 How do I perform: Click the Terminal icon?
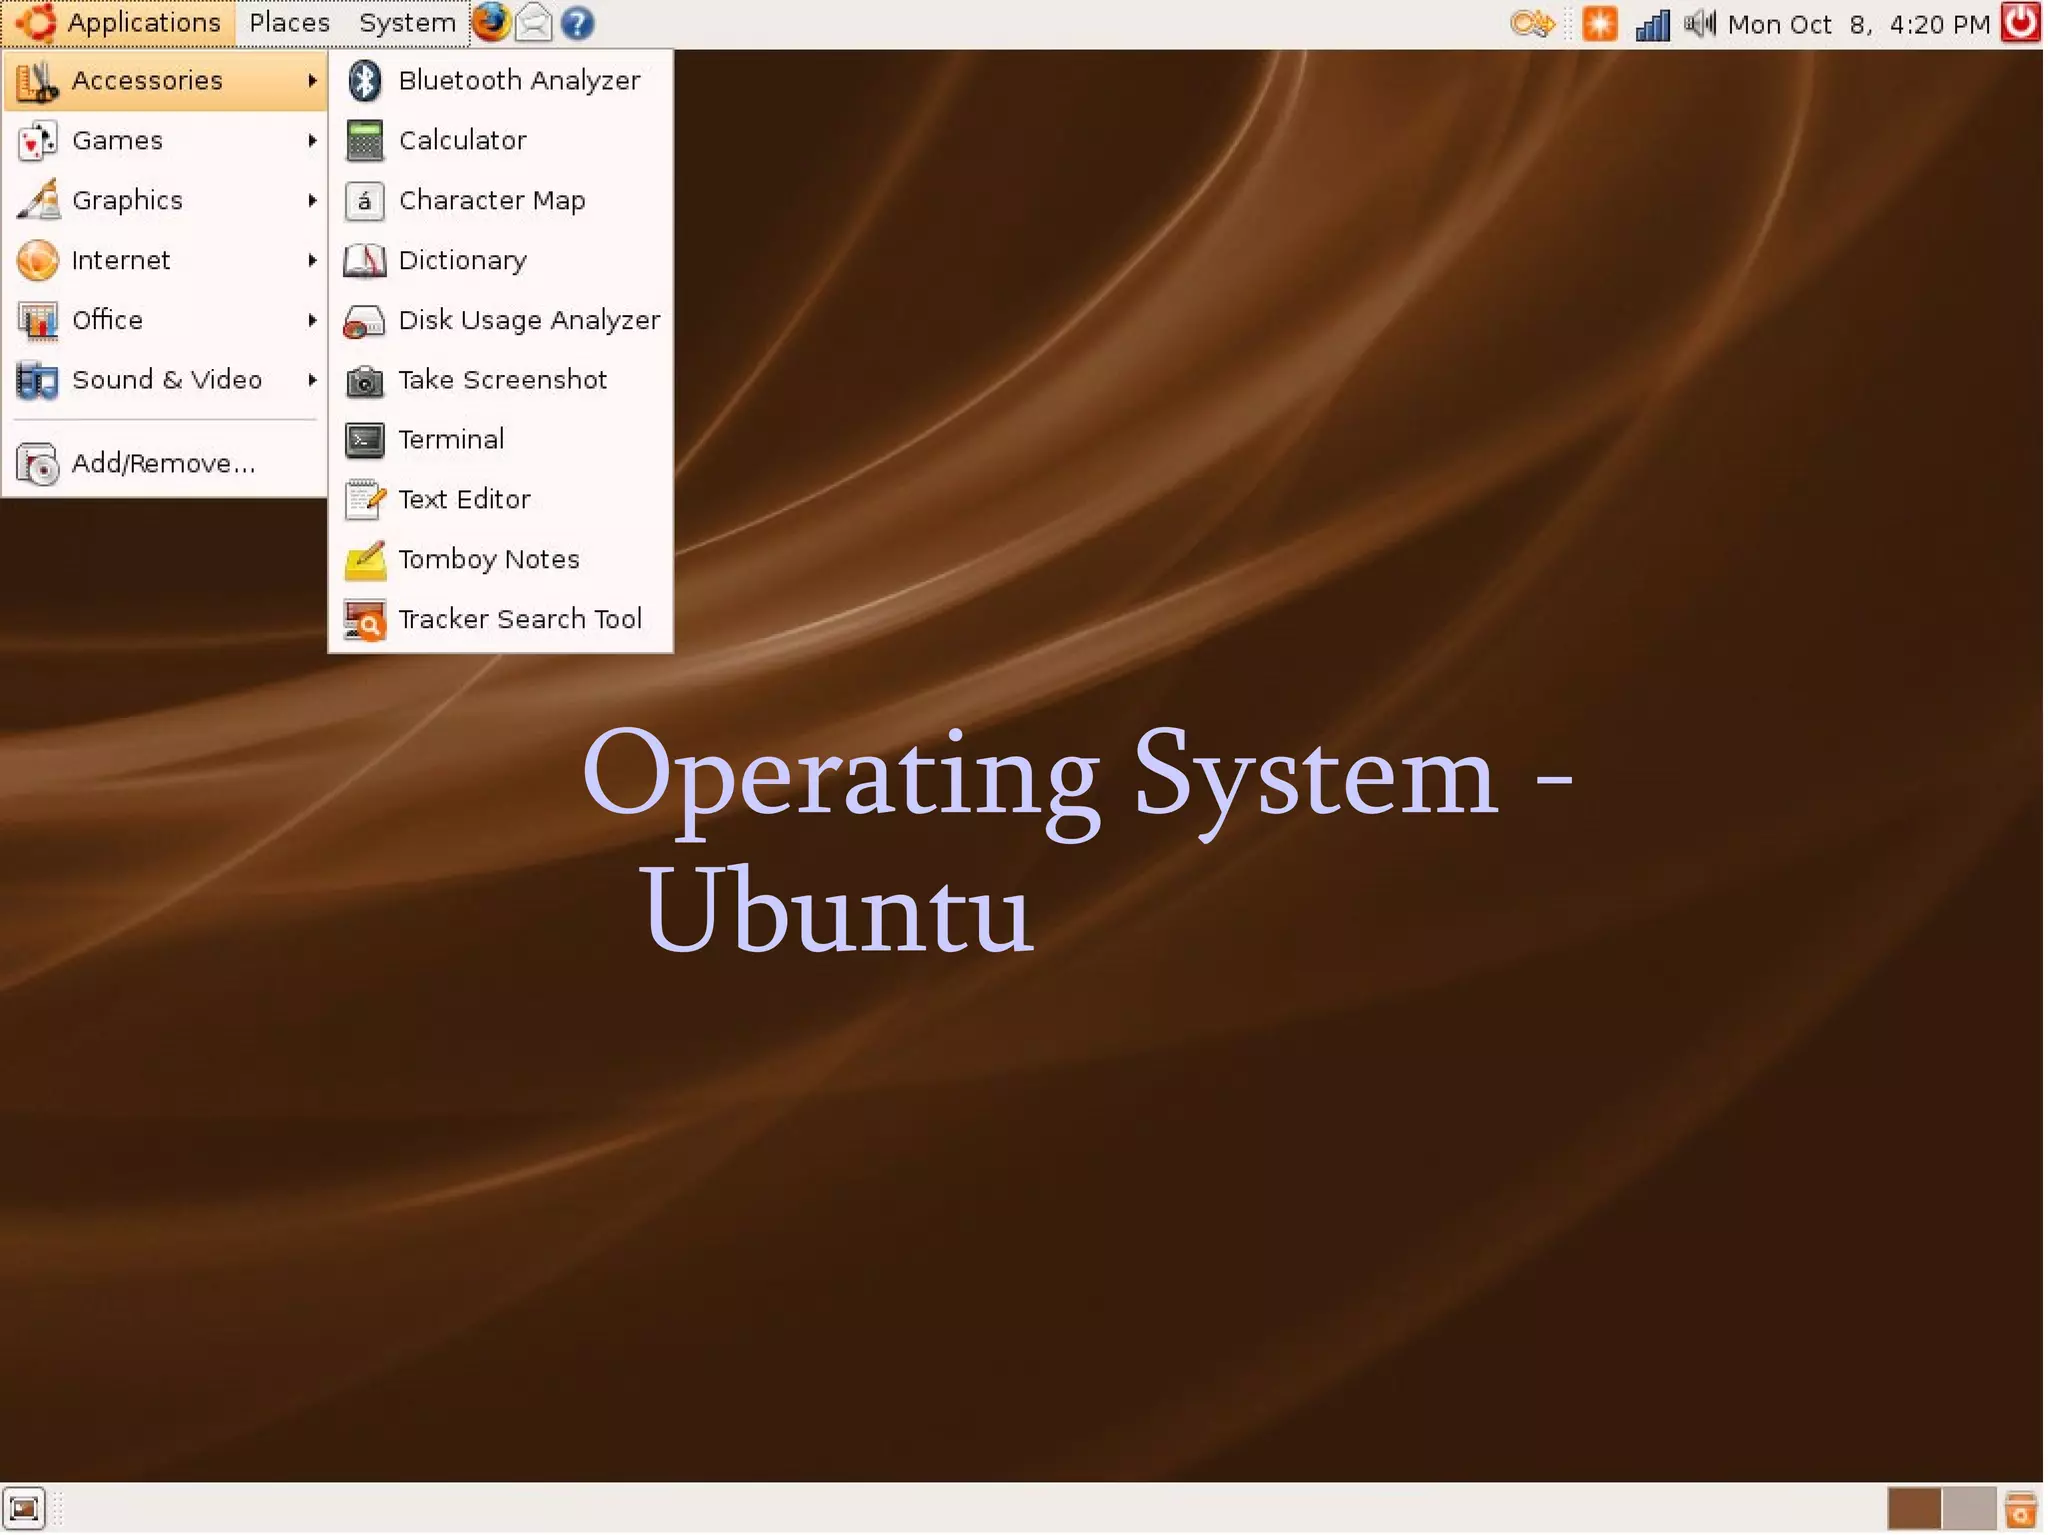tap(364, 440)
